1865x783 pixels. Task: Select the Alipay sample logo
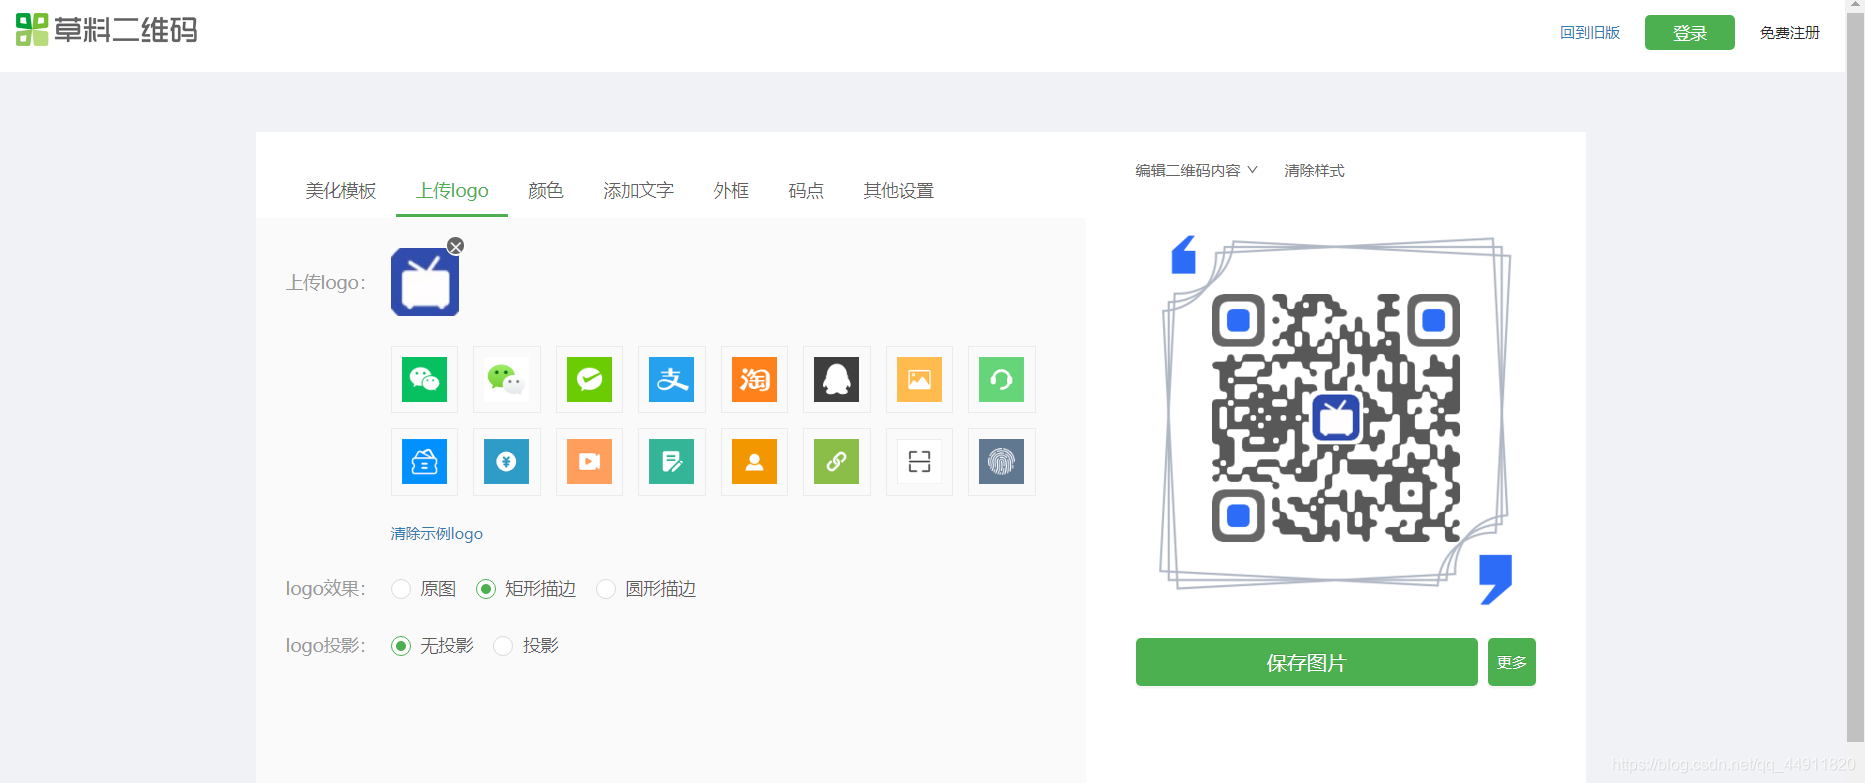coord(672,380)
